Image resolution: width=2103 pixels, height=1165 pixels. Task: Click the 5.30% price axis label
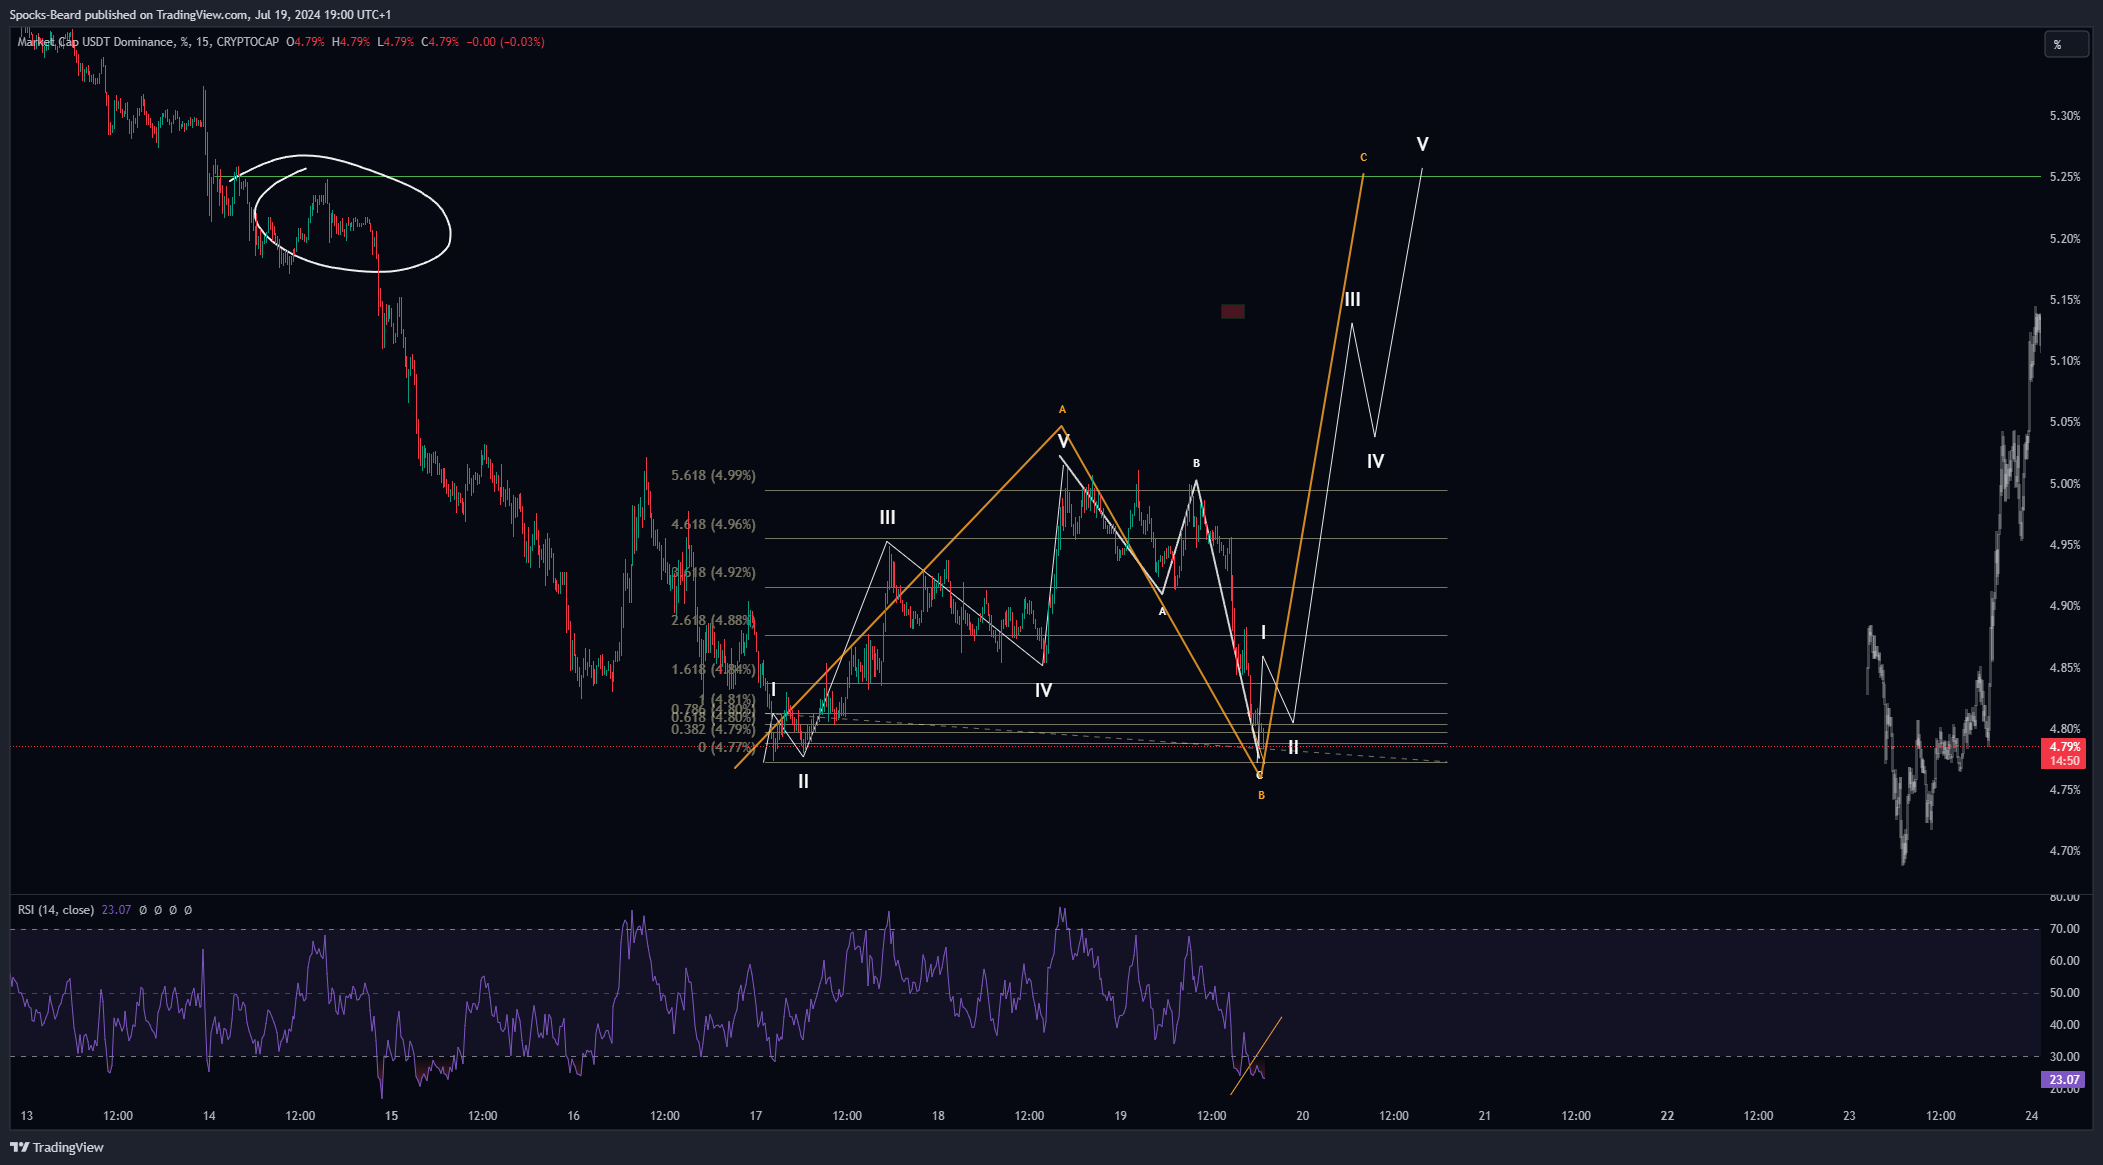coord(2064,116)
